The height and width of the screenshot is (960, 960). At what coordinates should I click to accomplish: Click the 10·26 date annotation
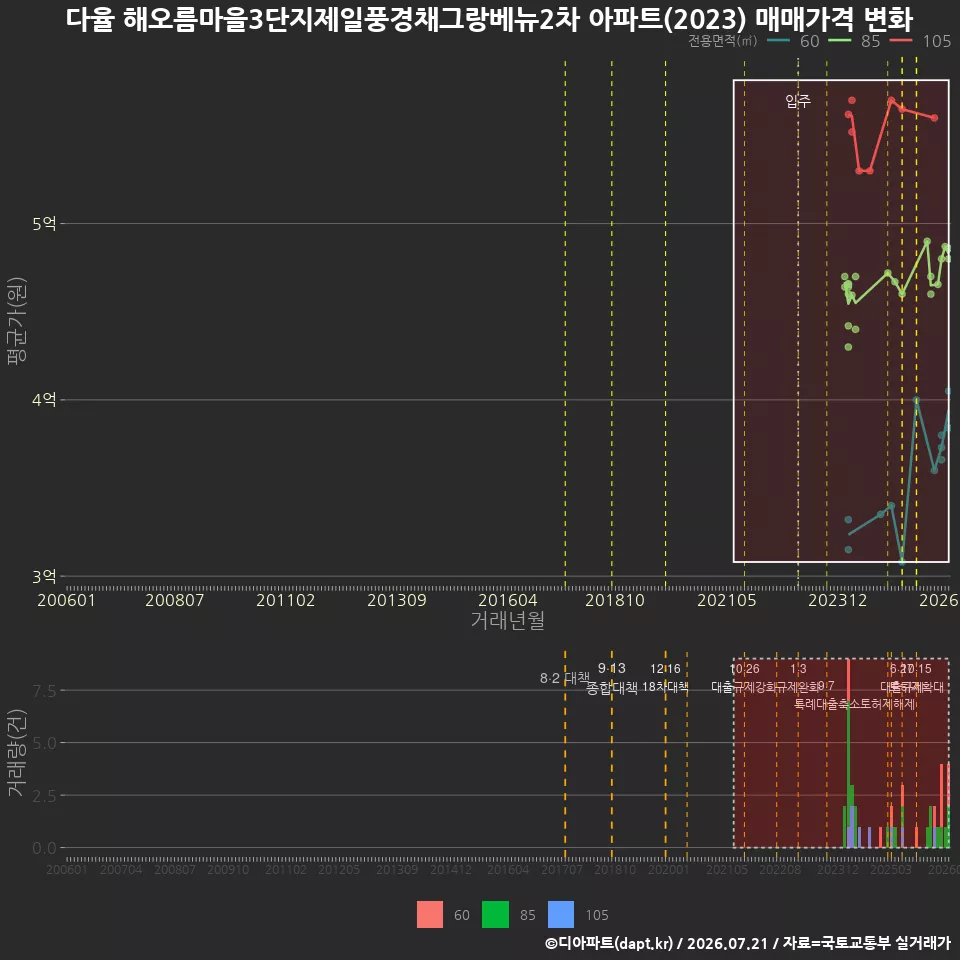[744, 669]
